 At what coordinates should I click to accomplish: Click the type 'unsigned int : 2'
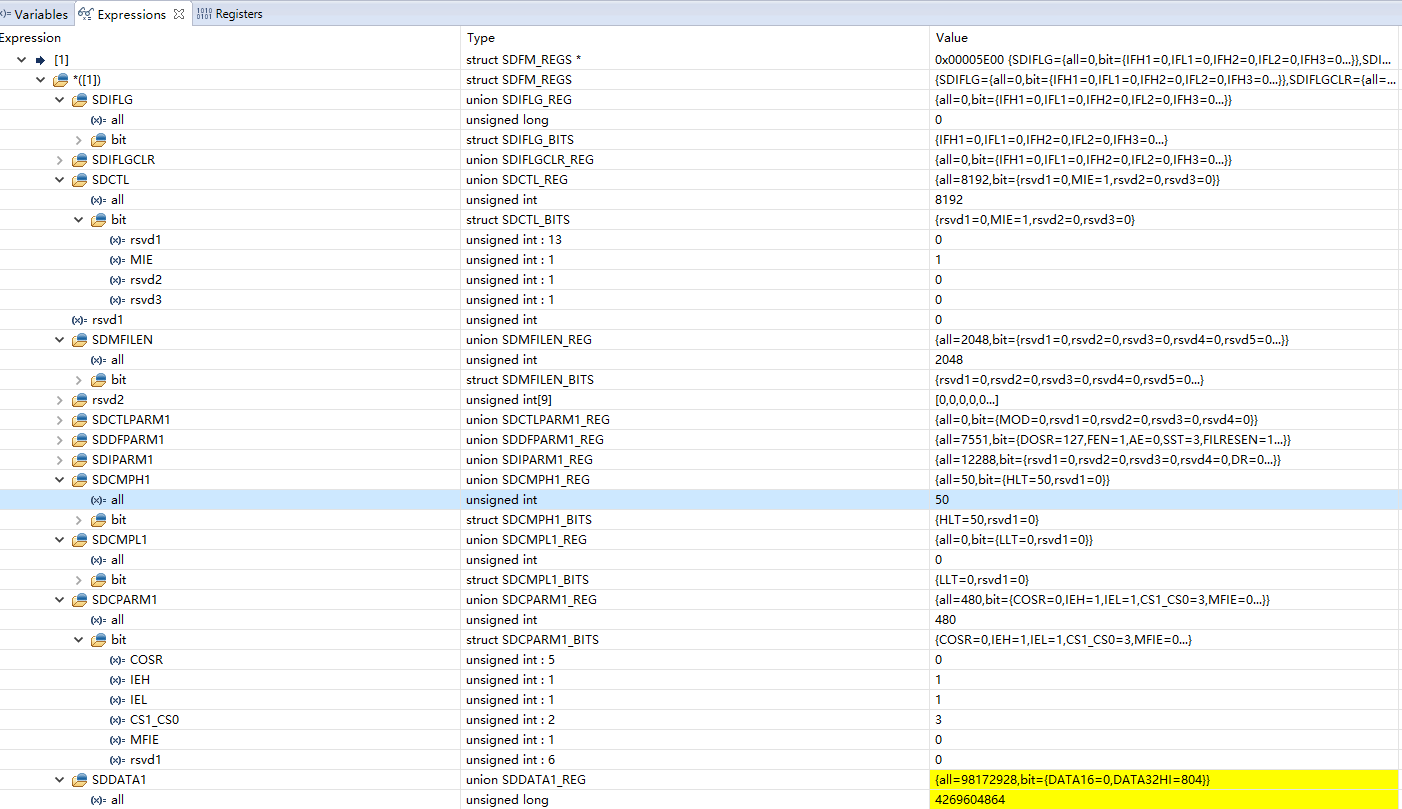[x=510, y=720]
